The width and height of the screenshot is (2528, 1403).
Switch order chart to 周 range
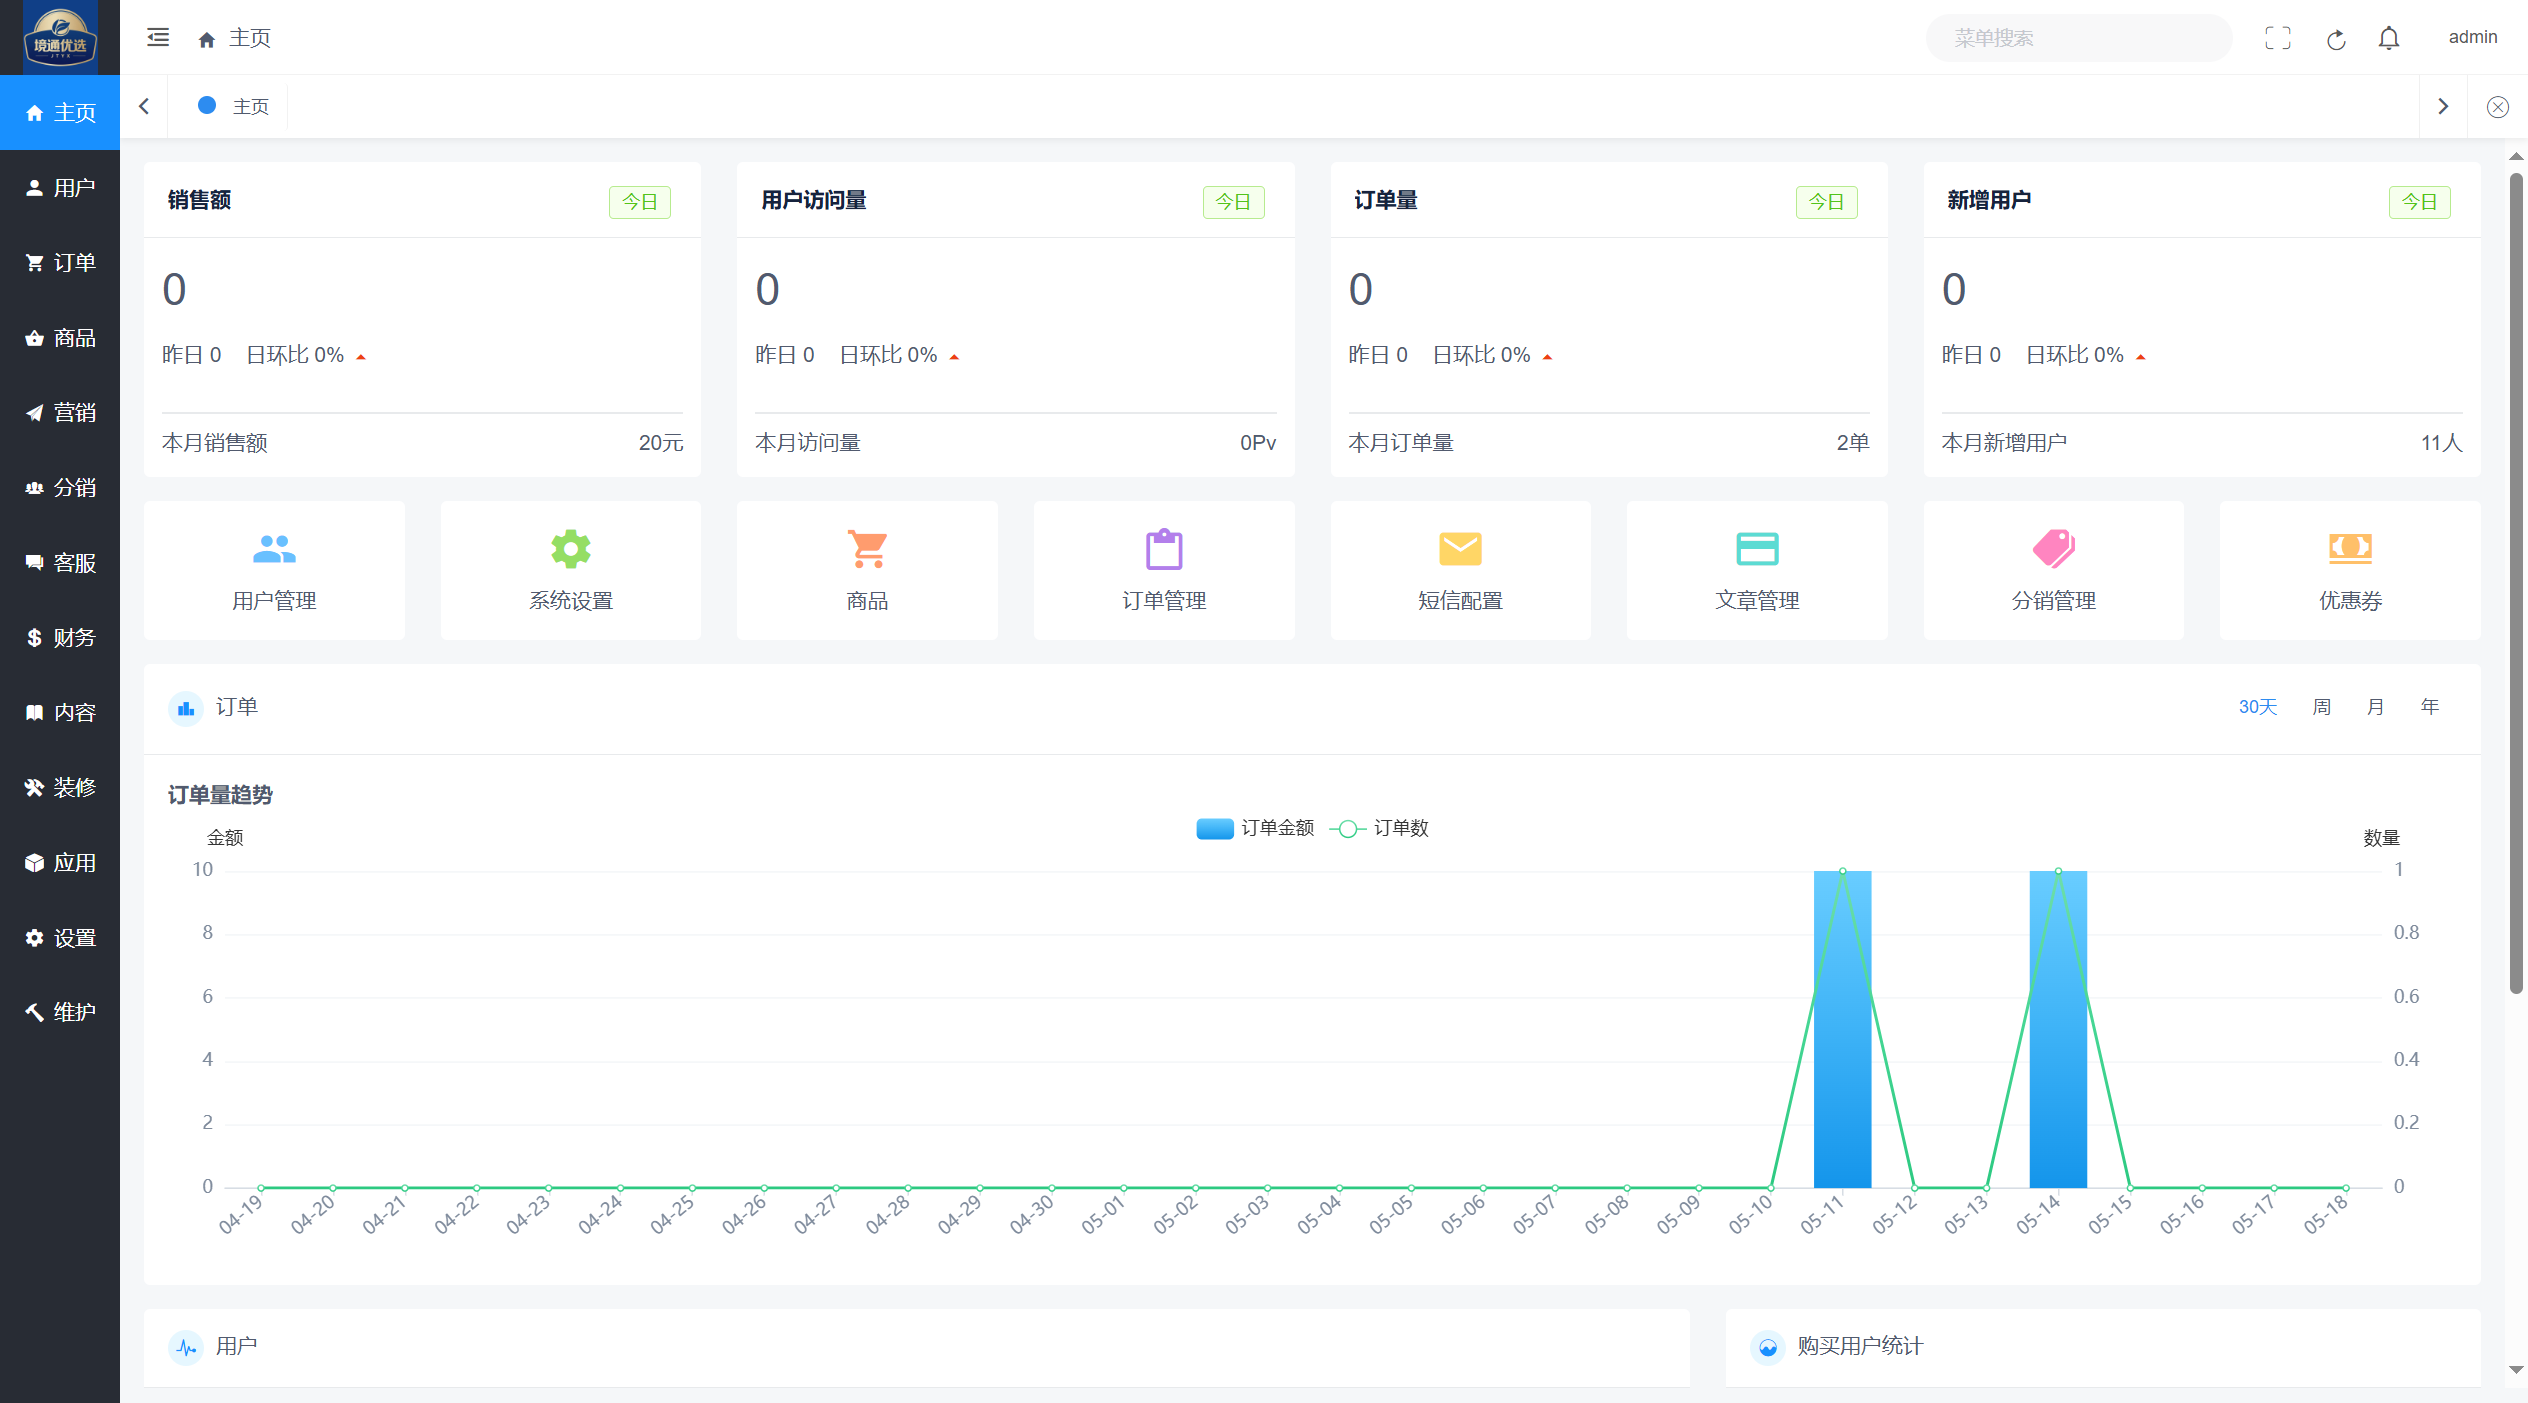(x=2322, y=707)
